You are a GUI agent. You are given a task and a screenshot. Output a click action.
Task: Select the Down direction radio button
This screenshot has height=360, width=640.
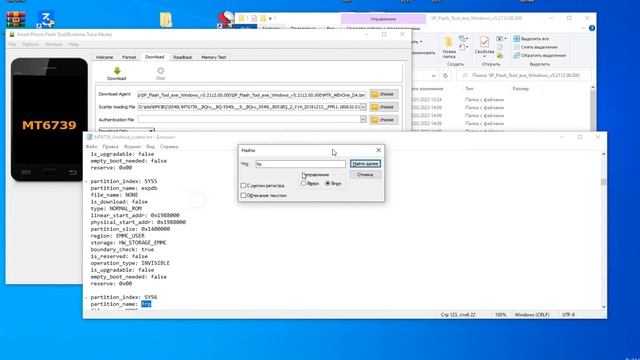click(327, 183)
